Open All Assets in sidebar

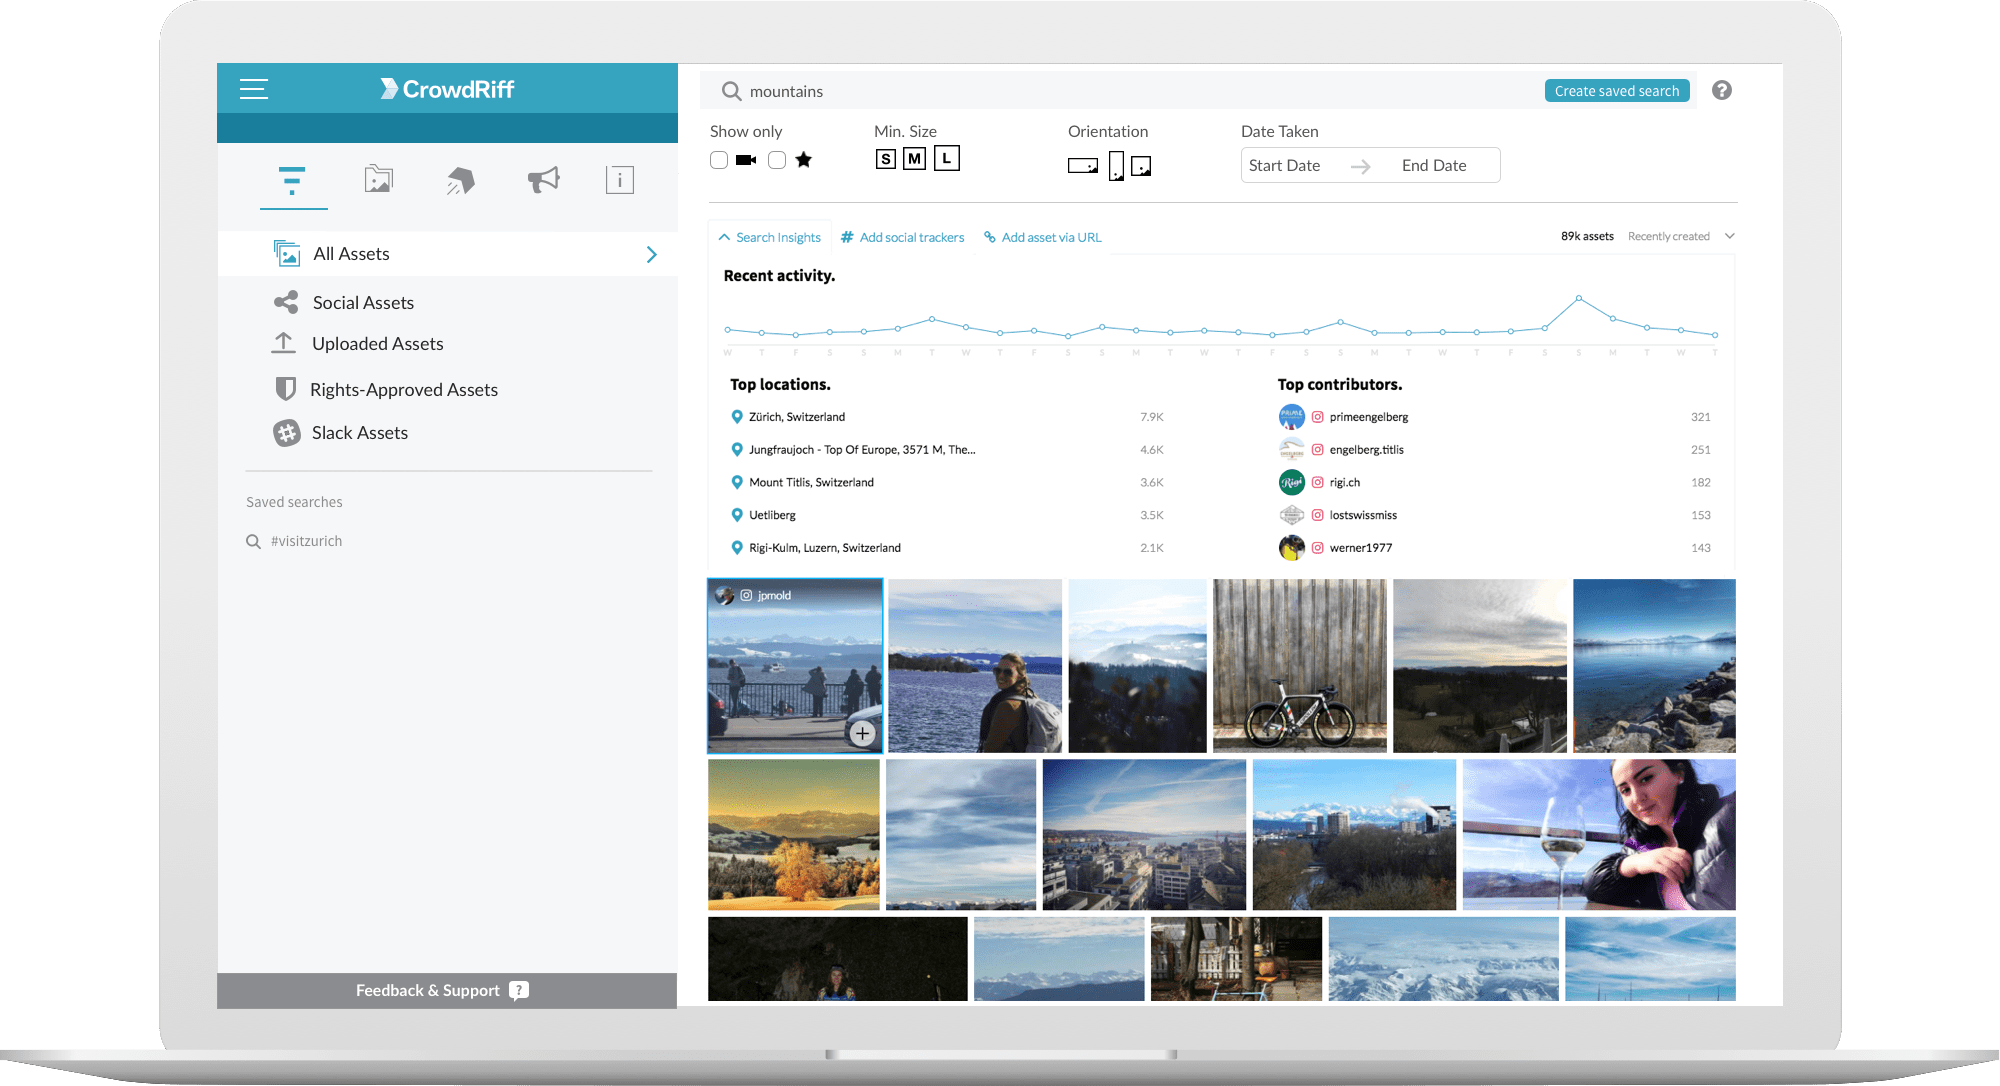[x=447, y=254]
